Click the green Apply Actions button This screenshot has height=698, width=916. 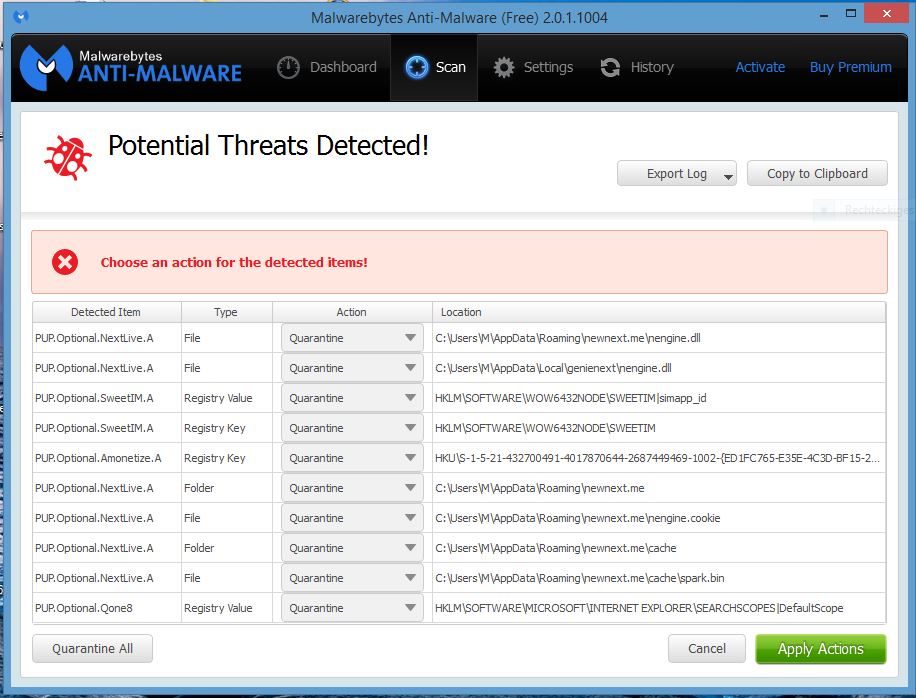click(821, 649)
